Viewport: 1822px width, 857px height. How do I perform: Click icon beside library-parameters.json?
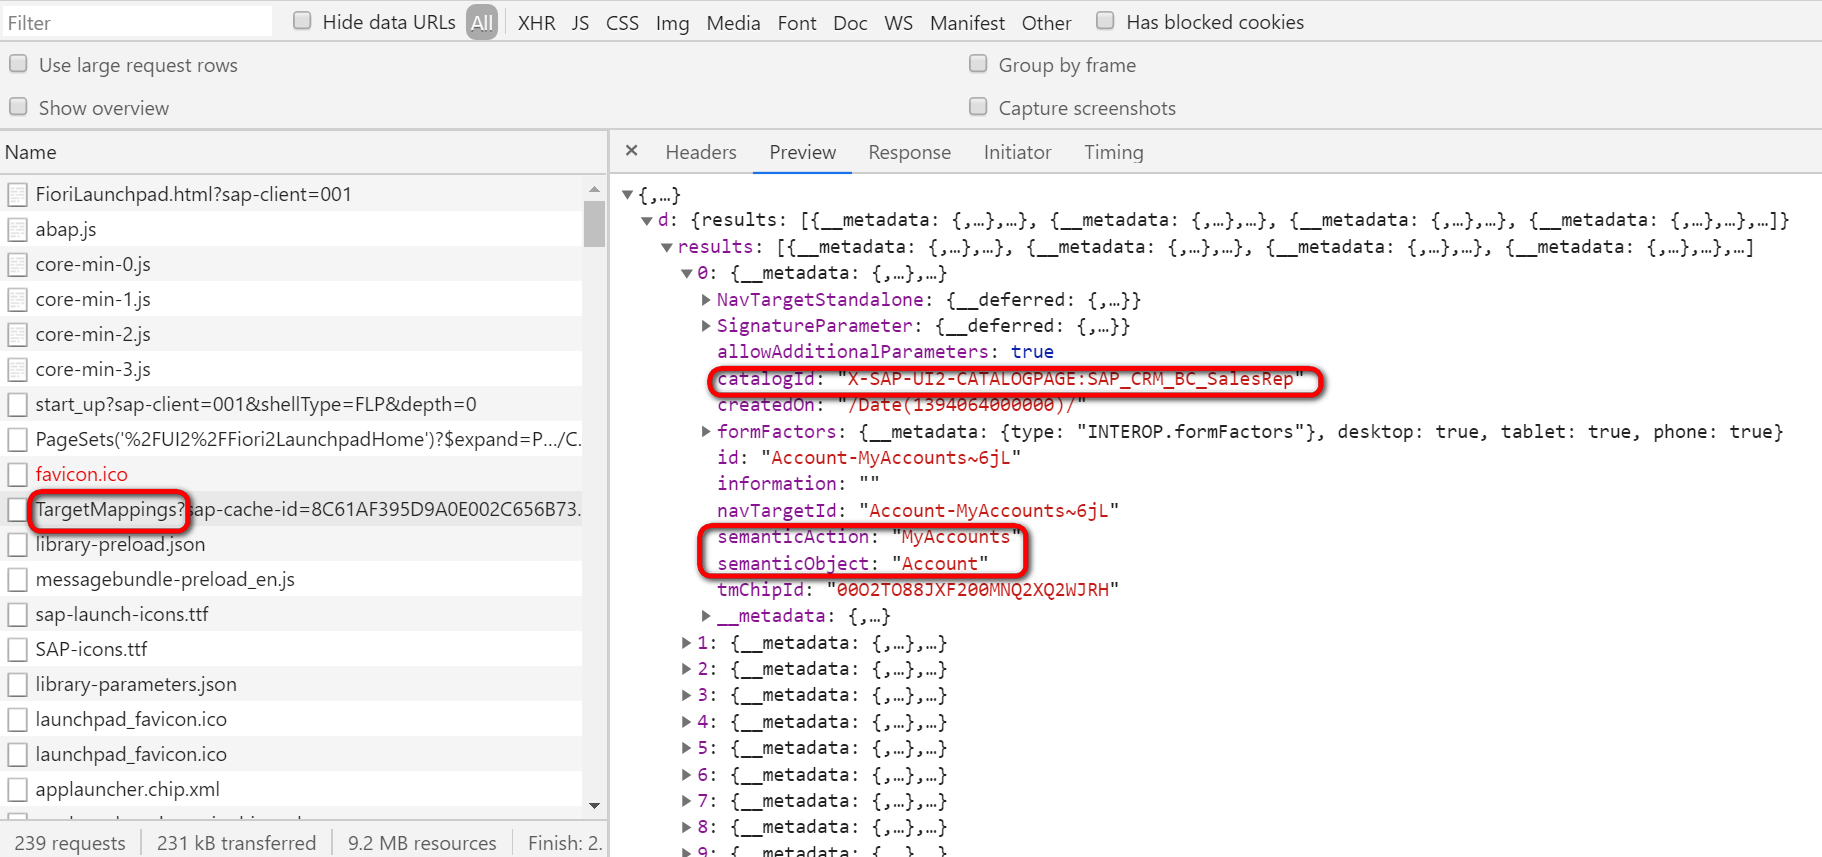point(17,684)
